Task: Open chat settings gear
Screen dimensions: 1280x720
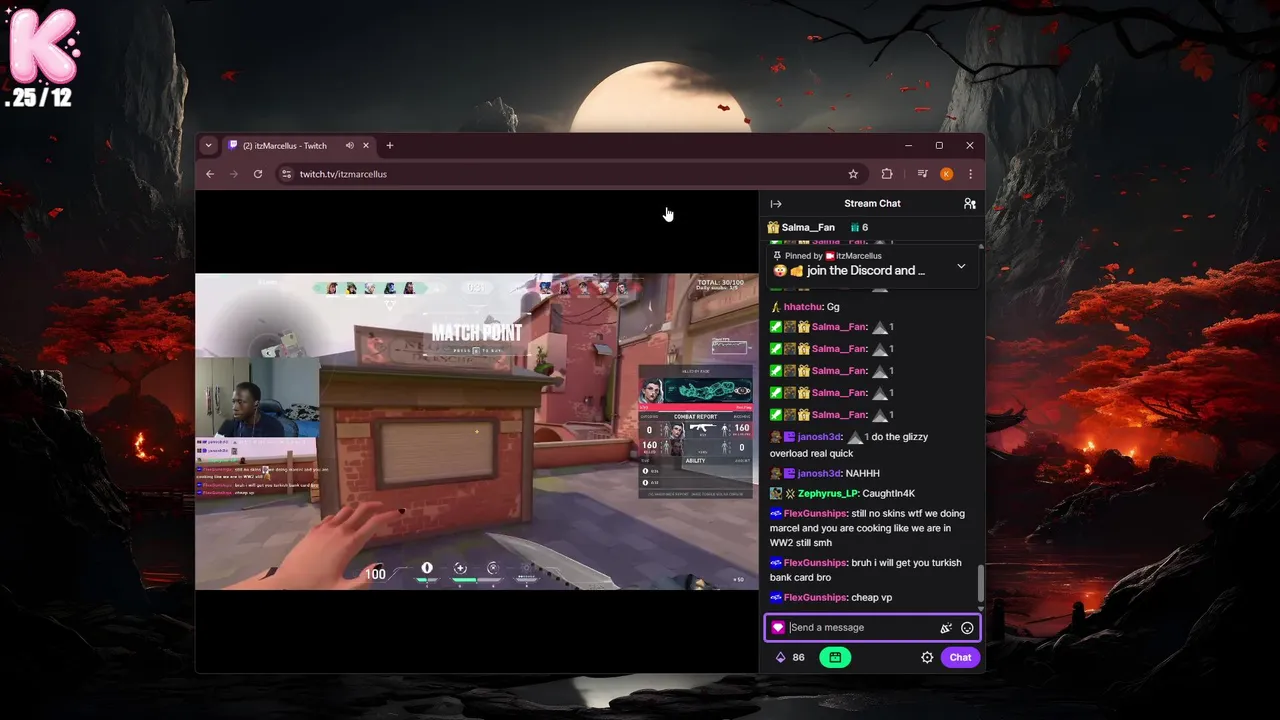Action: pyautogui.click(x=927, y=657)
